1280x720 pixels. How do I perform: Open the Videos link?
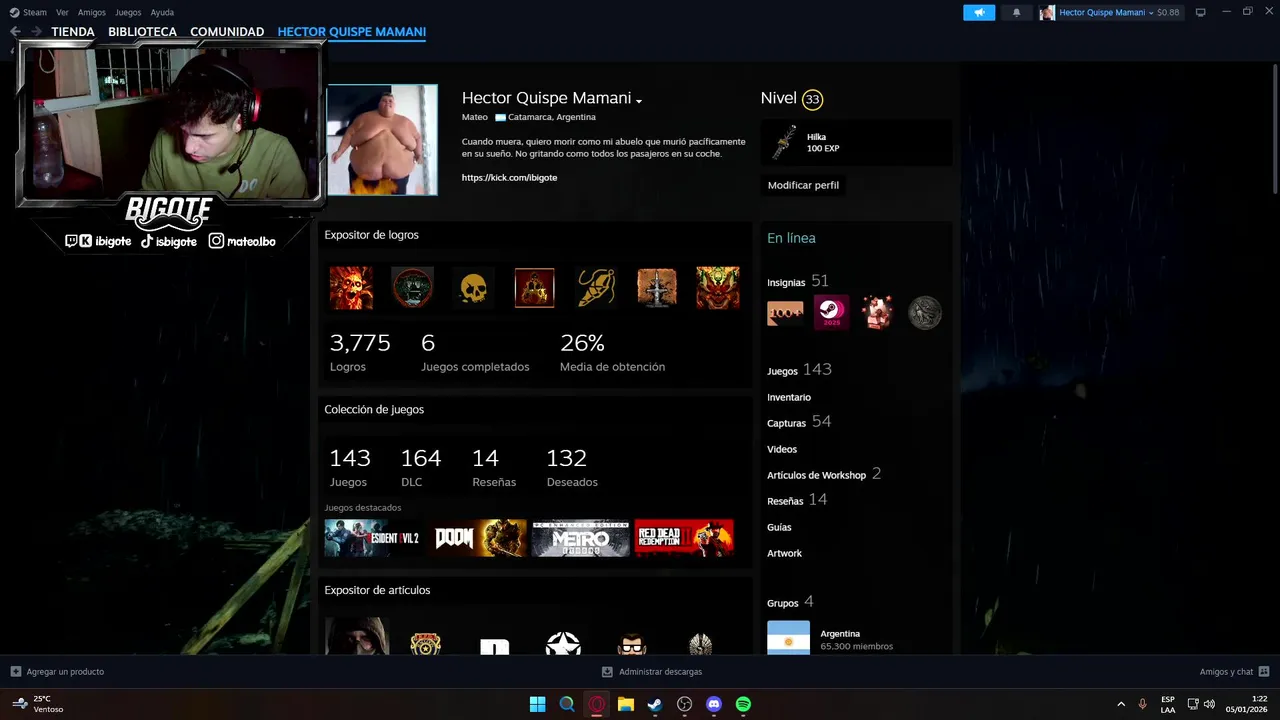782,449
